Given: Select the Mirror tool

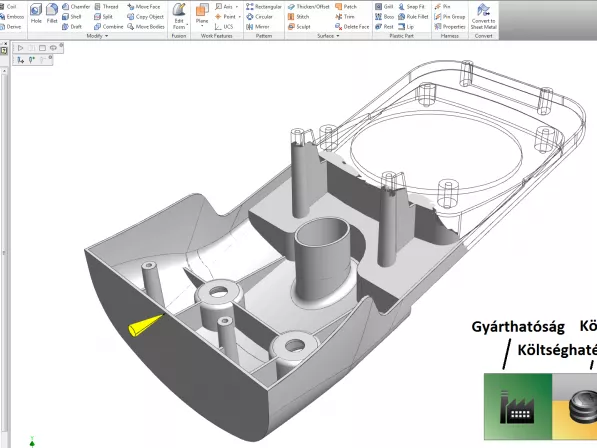Looking at the screenshot, I should (258, 27).
